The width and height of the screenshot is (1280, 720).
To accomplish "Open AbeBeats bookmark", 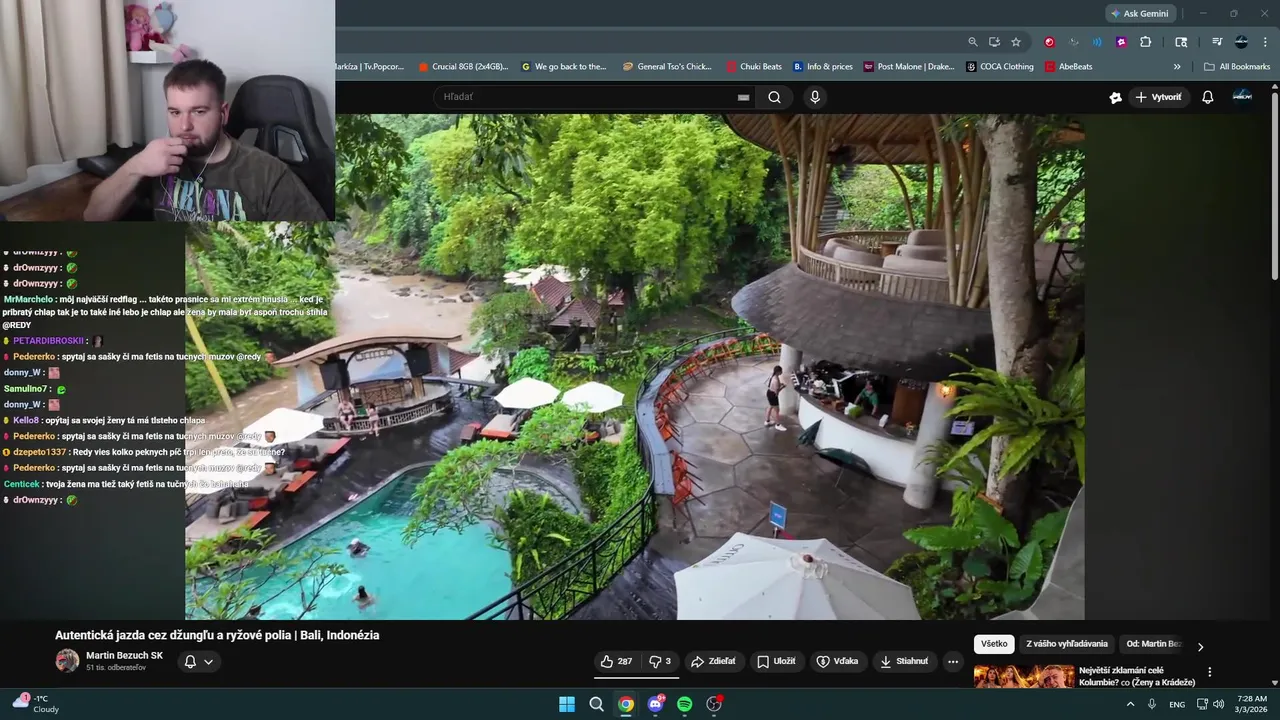I will tap(1068, 67).
